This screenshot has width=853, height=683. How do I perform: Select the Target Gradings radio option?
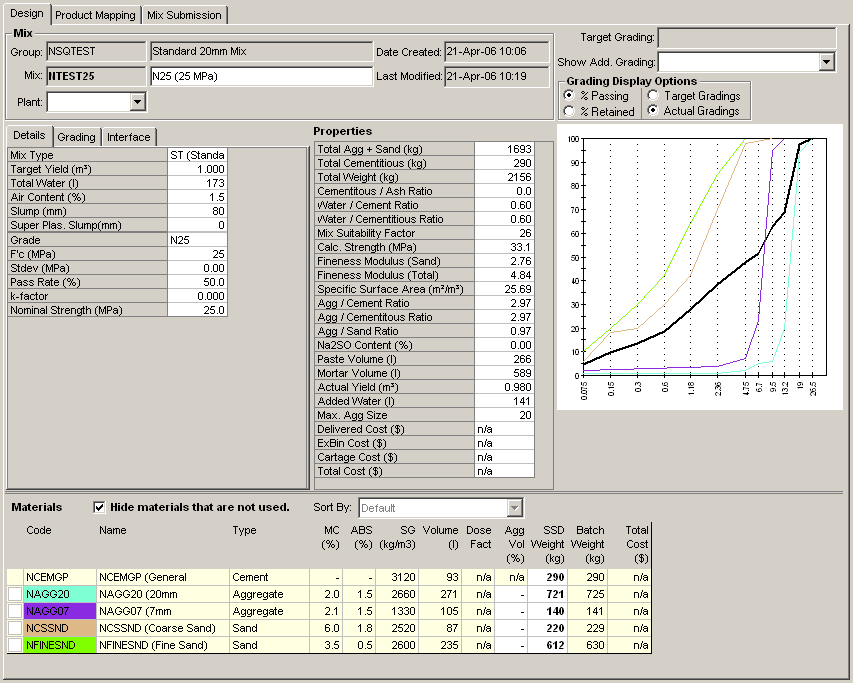point(654,96)
